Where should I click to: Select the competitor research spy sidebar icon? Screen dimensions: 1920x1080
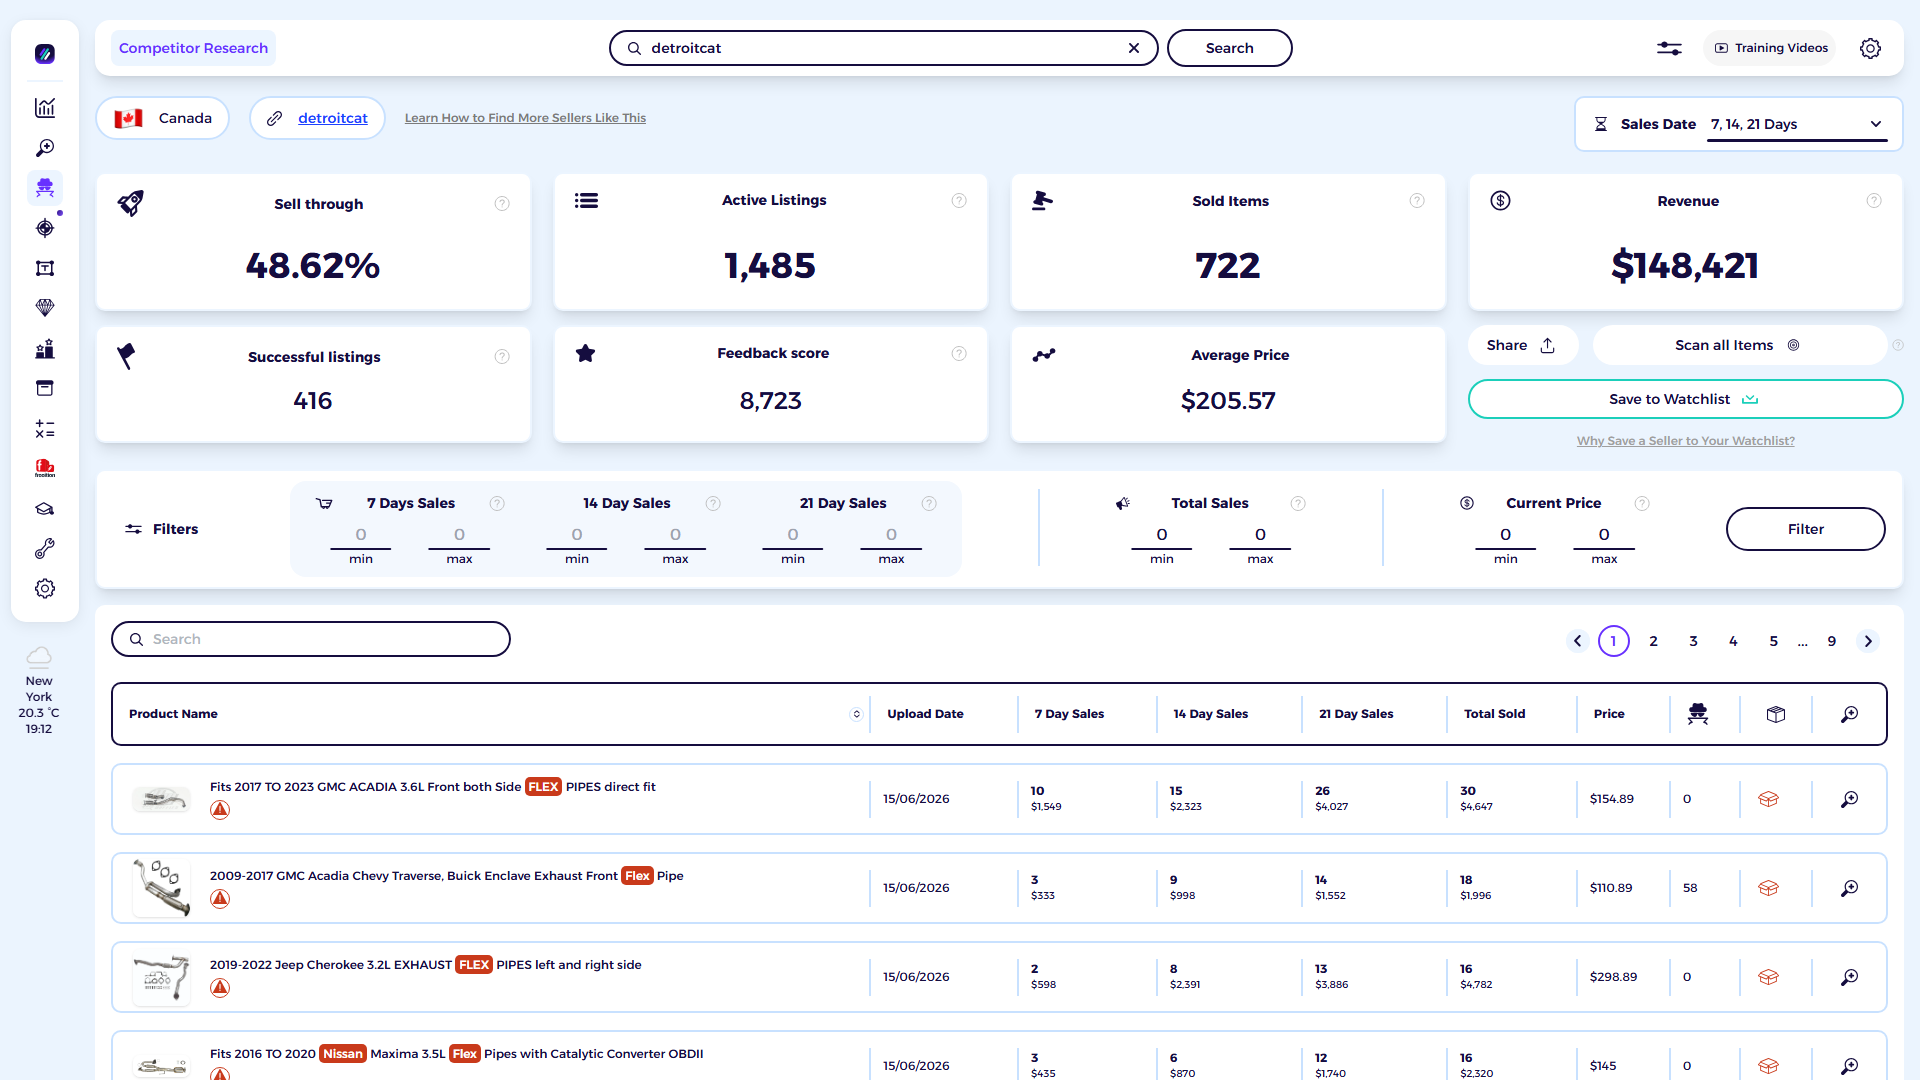click(x=45, y=188)
